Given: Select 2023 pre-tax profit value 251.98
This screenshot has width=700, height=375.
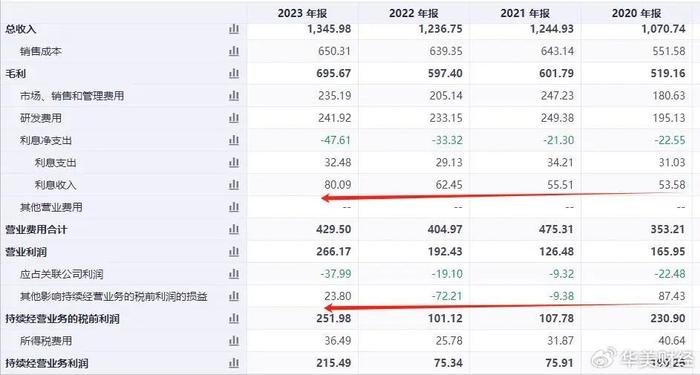Looking at the screenshot, I should (334, 318).
